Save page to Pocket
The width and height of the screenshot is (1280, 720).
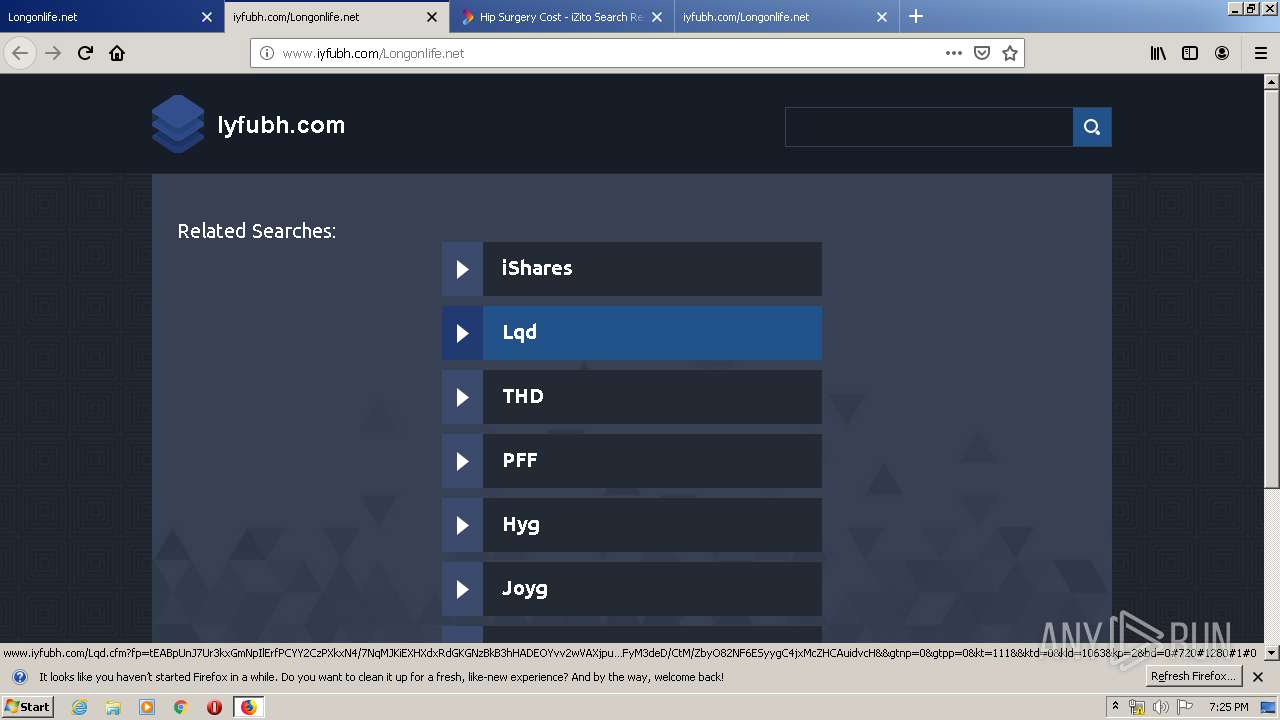(982, 53)
